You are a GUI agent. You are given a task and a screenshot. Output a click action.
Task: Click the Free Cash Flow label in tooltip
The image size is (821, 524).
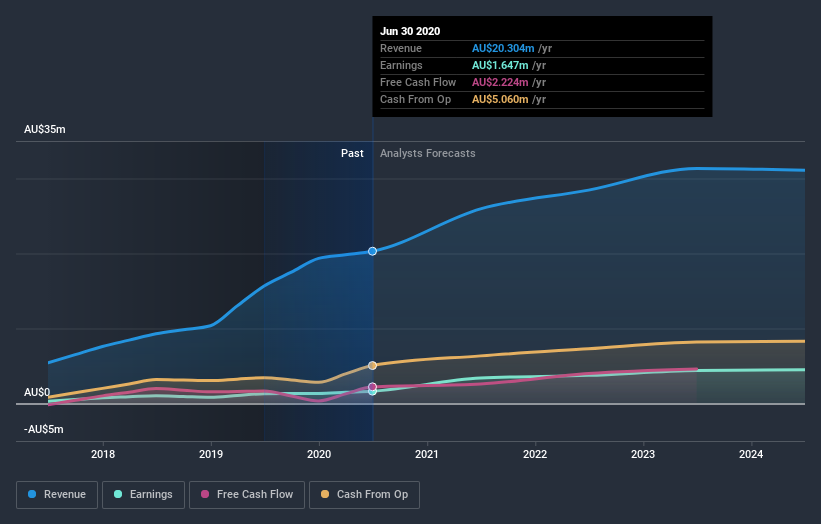418,83
